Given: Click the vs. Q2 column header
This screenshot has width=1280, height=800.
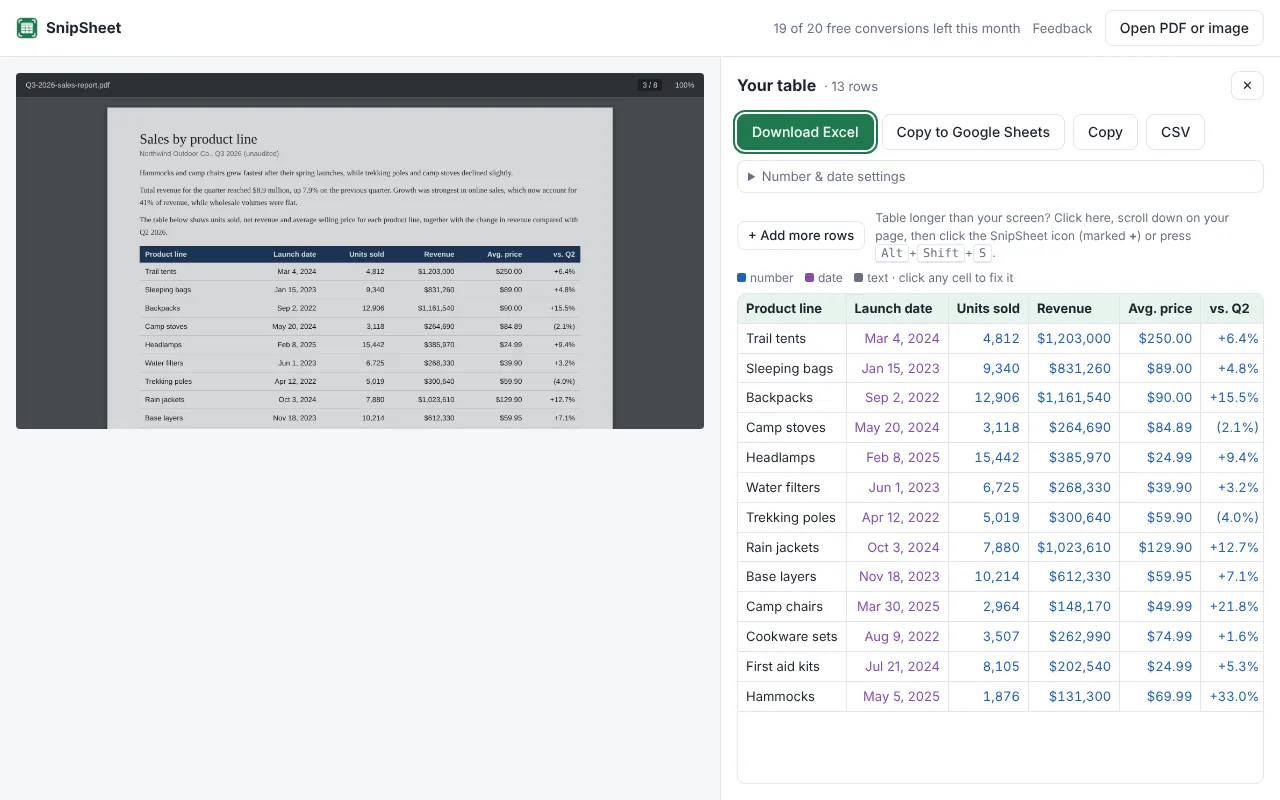Looking at the screenshot, I should 1232,309.
